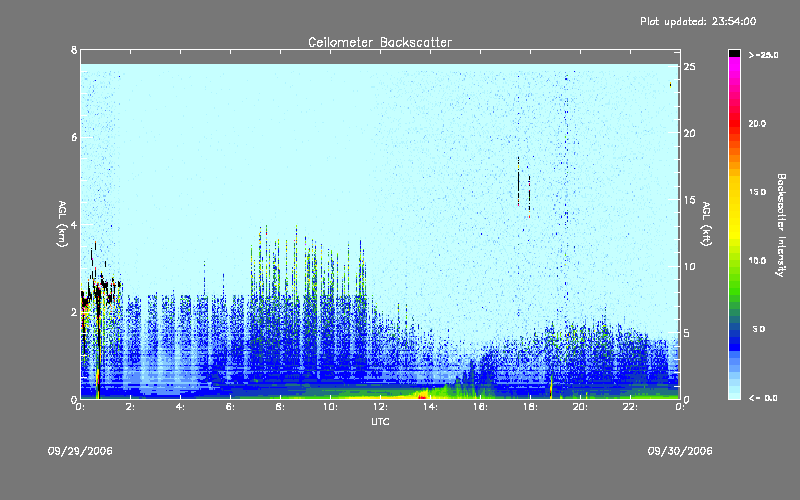
Task: Click the 15 tick on the kft axis
Action: click(x=689, y=200)
